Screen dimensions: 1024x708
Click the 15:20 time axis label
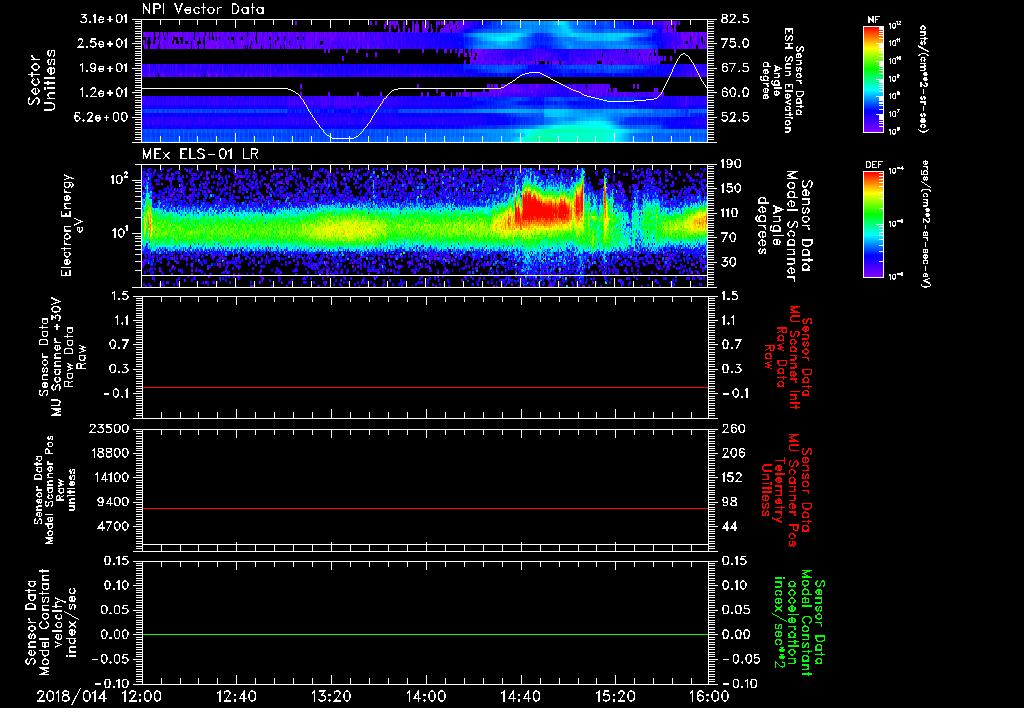coord(615,696)
